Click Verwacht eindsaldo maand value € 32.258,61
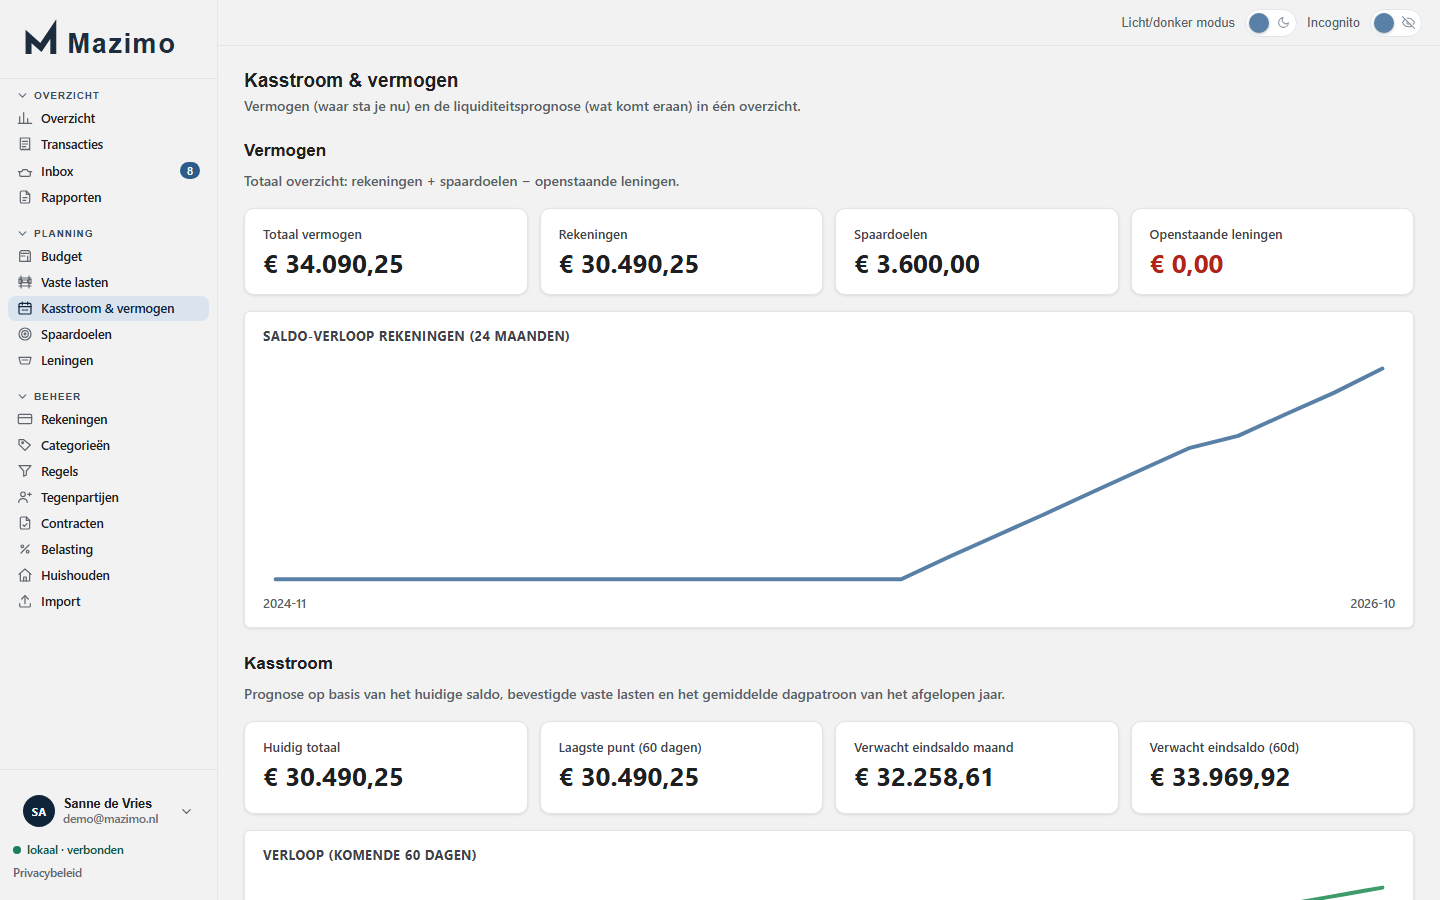Image resolution: width=1440 pixels, height=900 pixels. tap(924, 777)
